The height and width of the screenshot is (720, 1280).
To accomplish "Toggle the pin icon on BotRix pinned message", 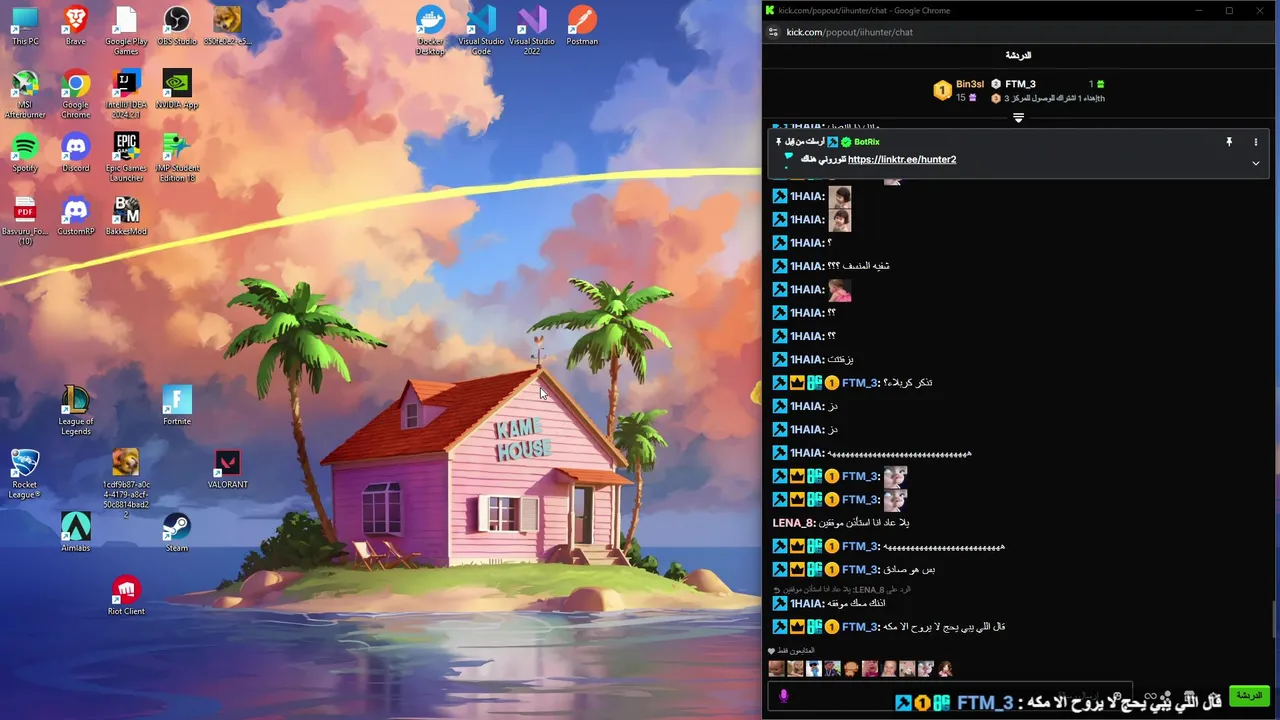I will tap(1229, 142).
